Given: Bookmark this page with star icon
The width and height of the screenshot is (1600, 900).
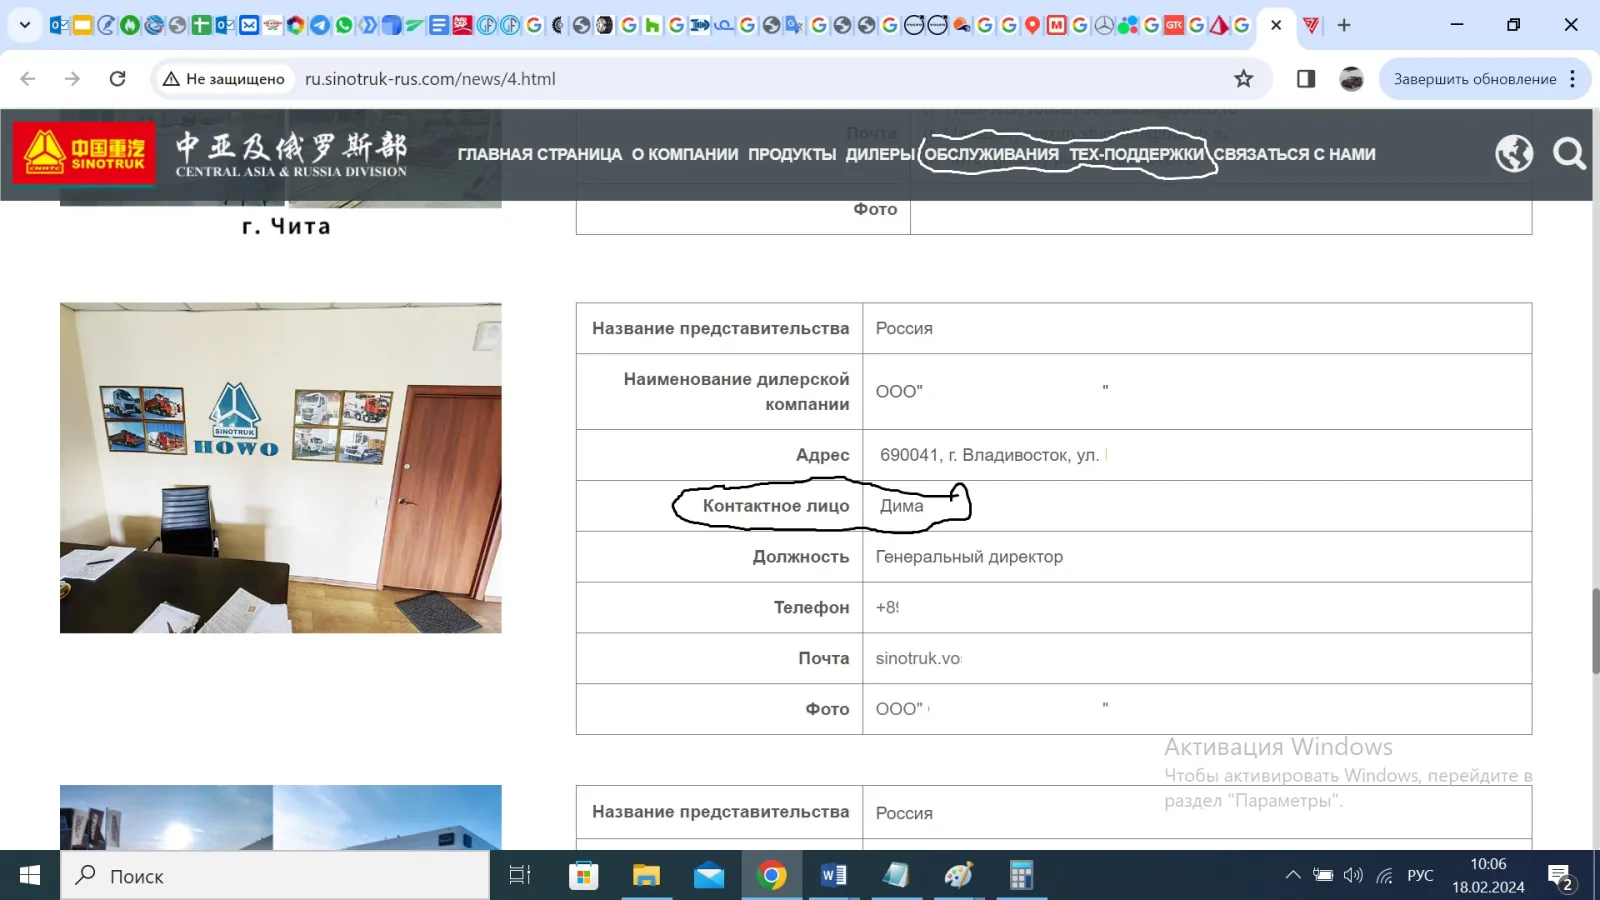Looking at the screenshot, I should 1243,79.
